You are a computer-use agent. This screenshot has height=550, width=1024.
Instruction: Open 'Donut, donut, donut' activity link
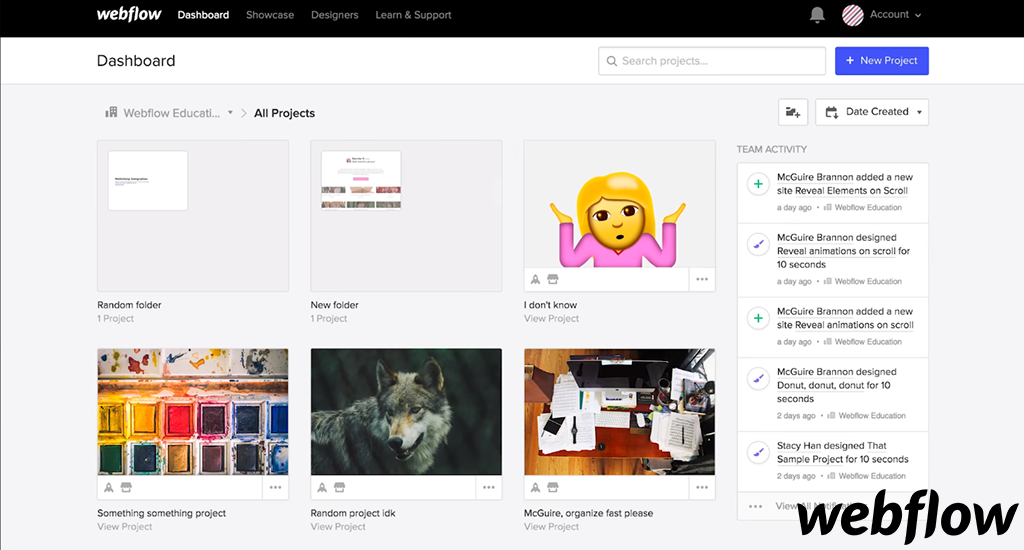(820, 385)
